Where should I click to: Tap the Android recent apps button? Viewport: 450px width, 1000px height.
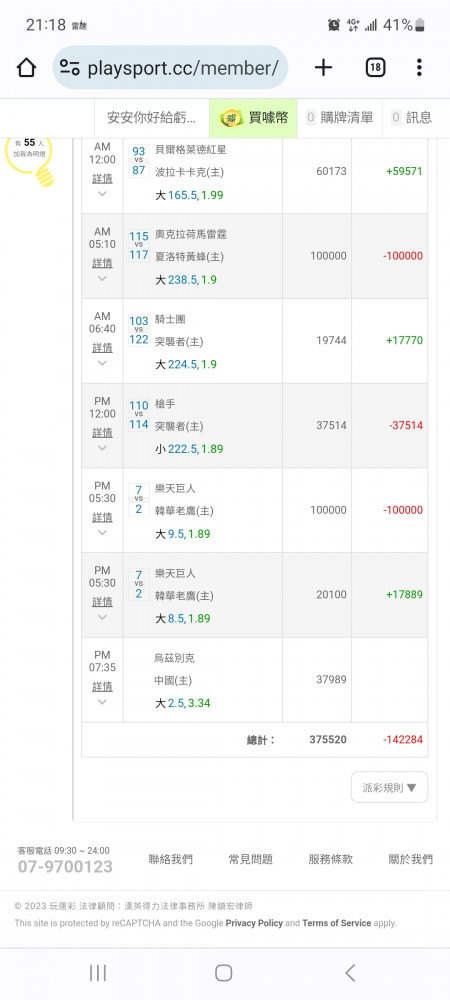(98, 973)
